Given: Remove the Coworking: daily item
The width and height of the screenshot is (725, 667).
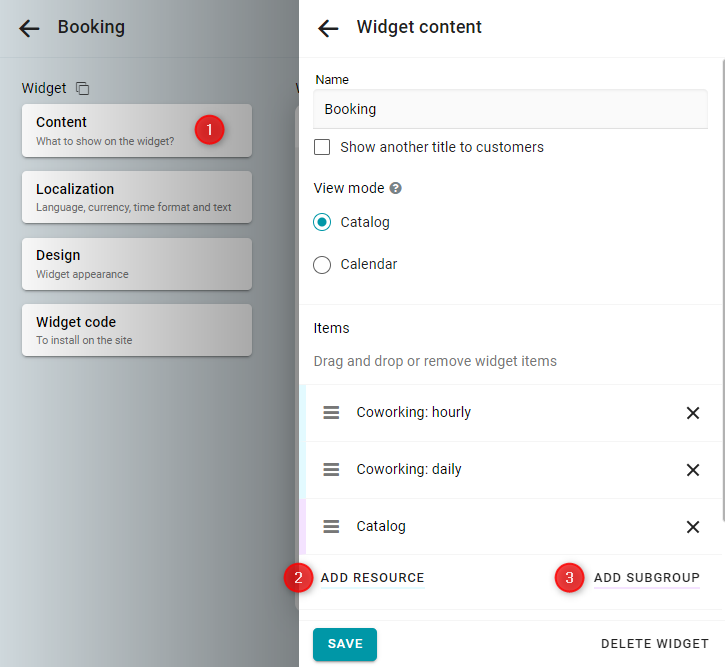Looking at the screenshot, I should [x=693, y=470].
